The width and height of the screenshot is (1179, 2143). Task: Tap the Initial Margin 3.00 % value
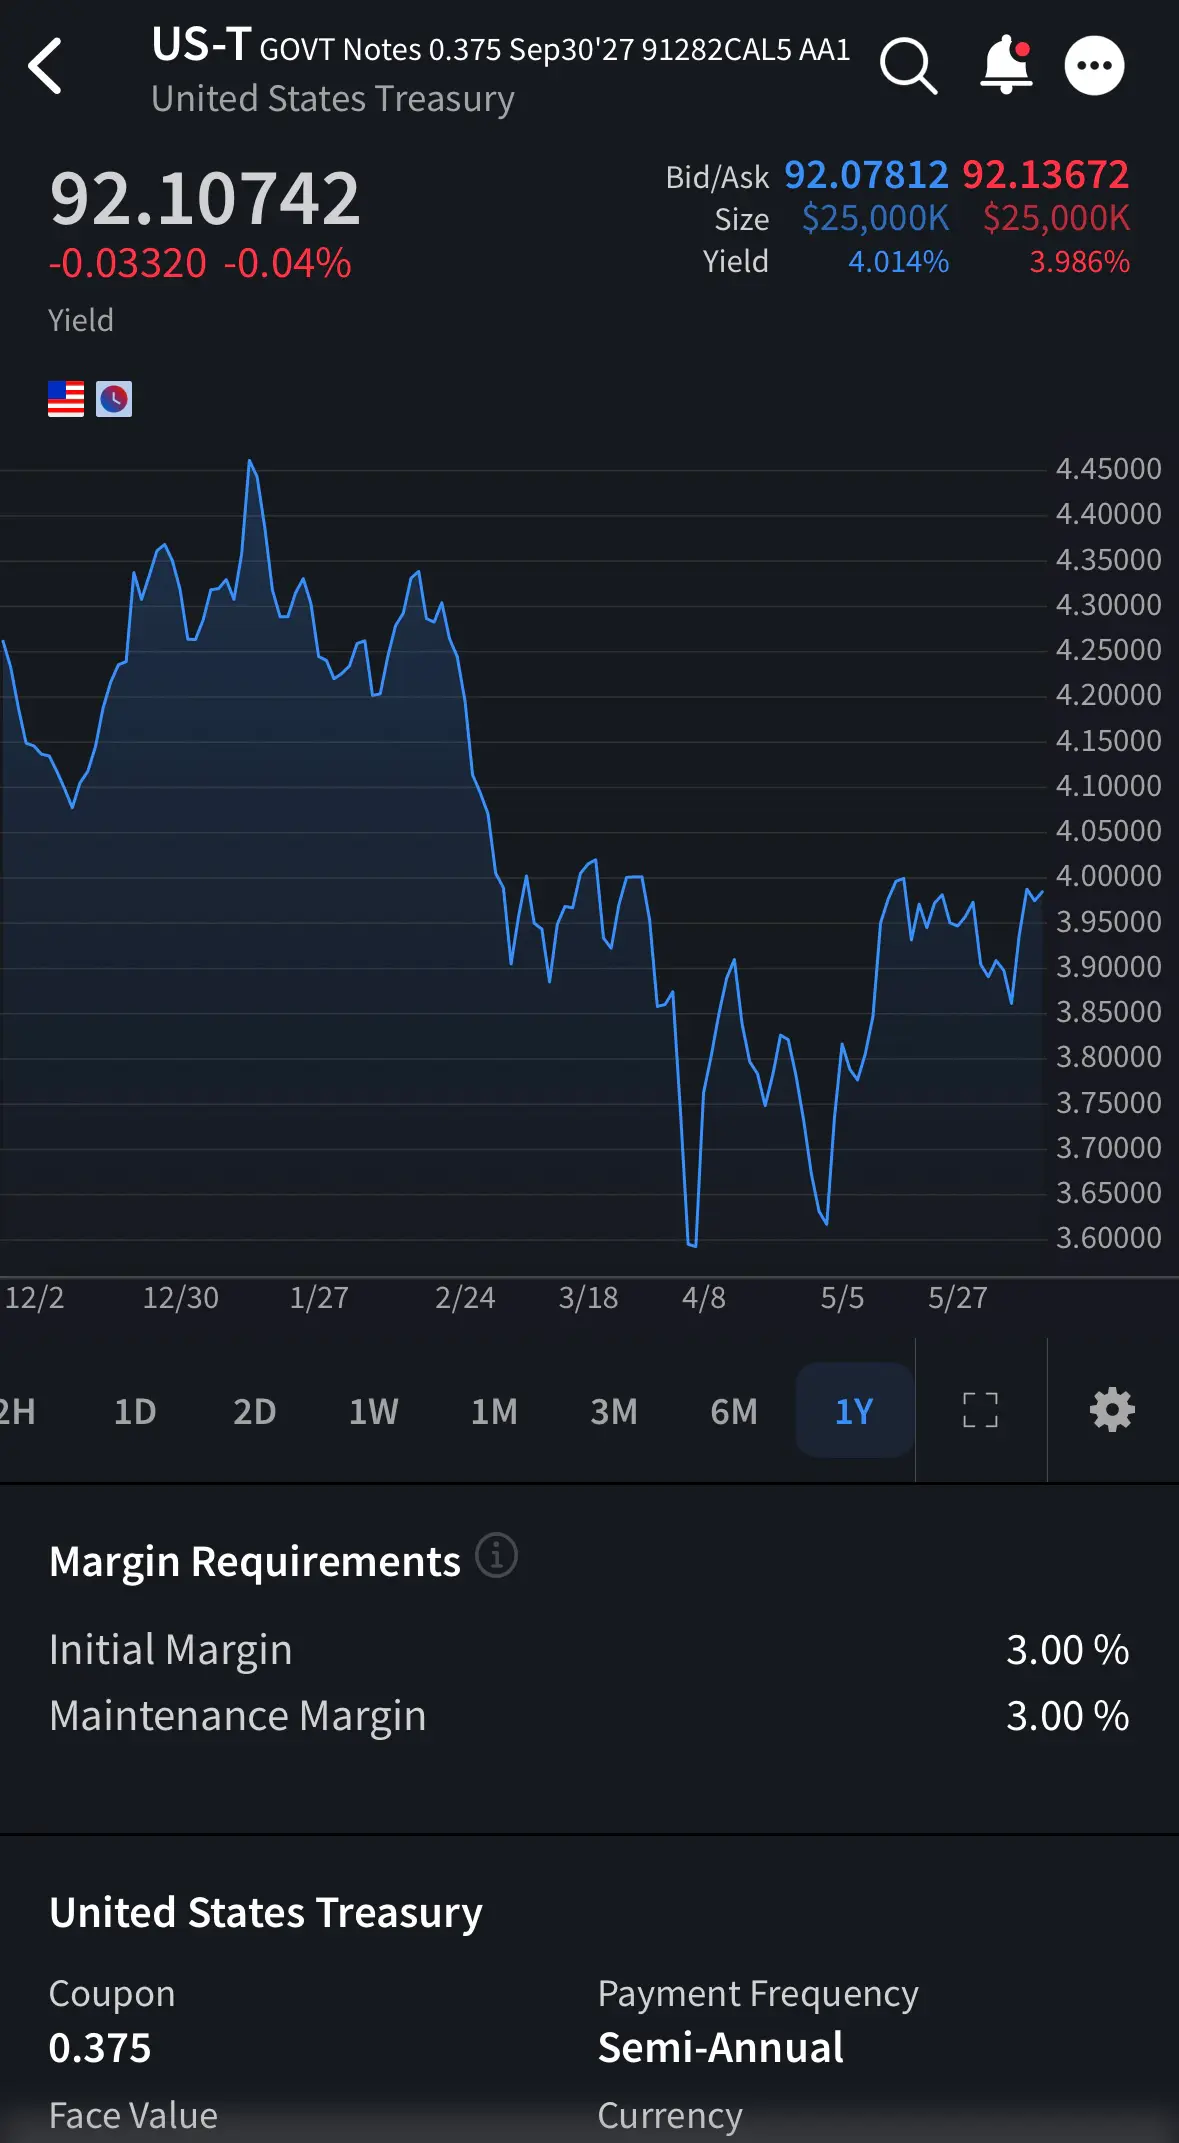pyautogui.click(x=1067, y=1650)
